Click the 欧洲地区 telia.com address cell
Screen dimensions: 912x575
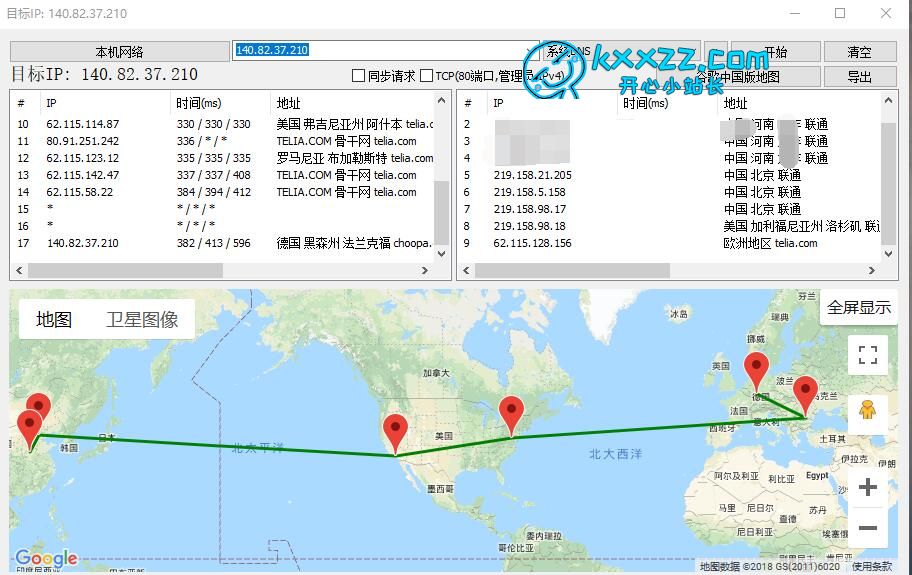coord(770,243)
